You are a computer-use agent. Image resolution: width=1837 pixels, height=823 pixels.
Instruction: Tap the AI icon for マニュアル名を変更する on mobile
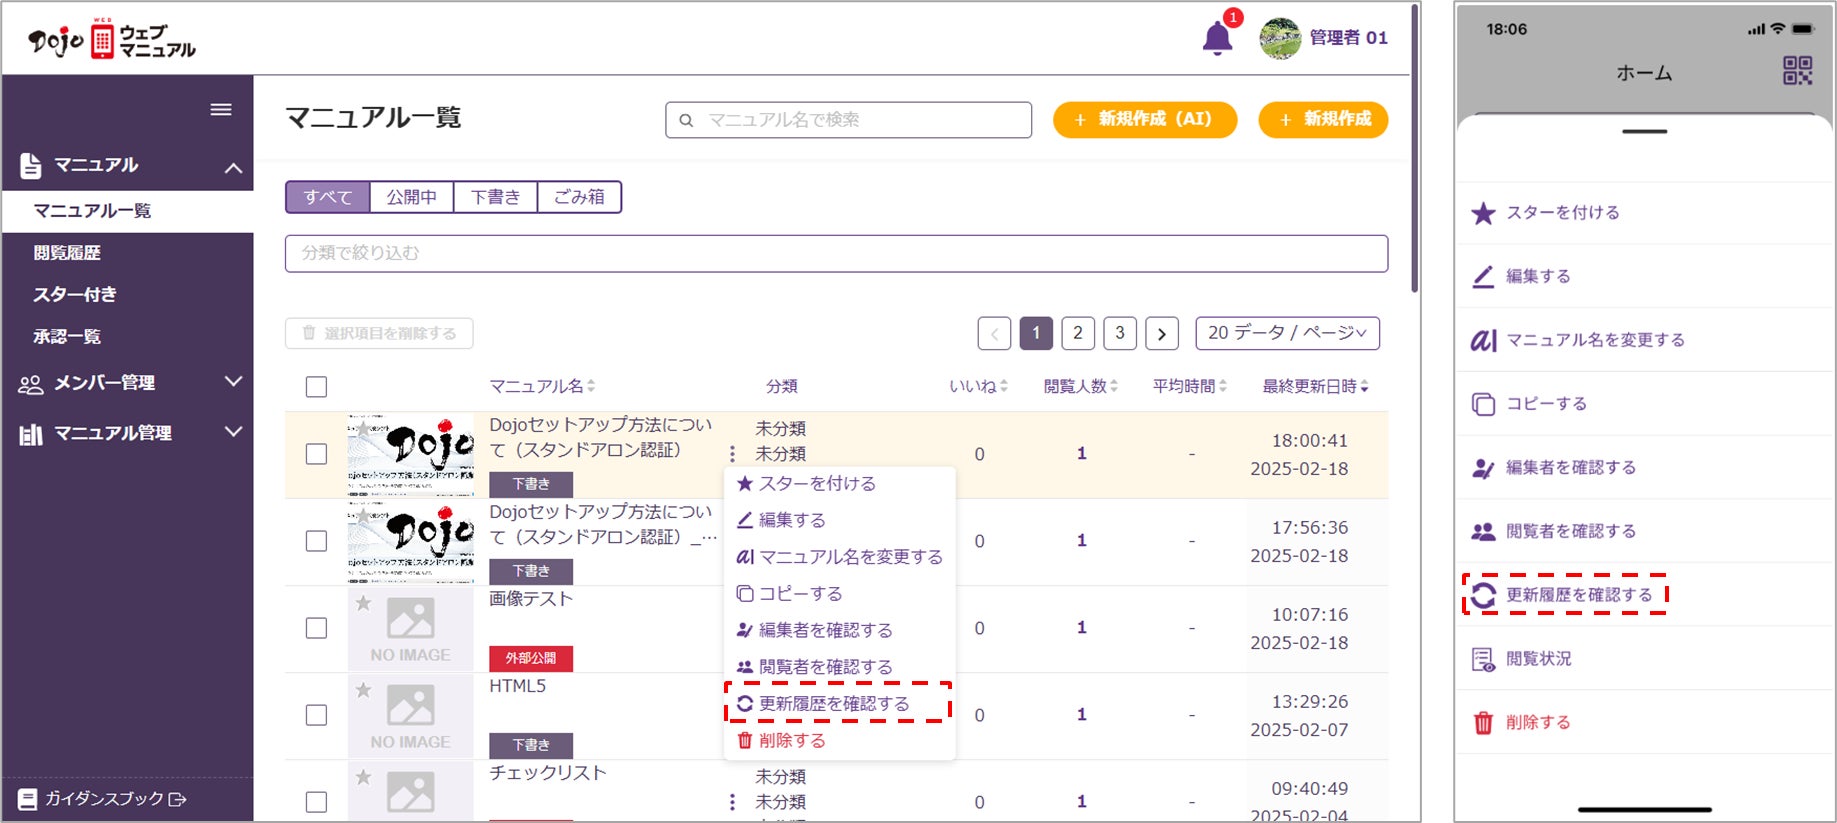(x=1483, y=340)
